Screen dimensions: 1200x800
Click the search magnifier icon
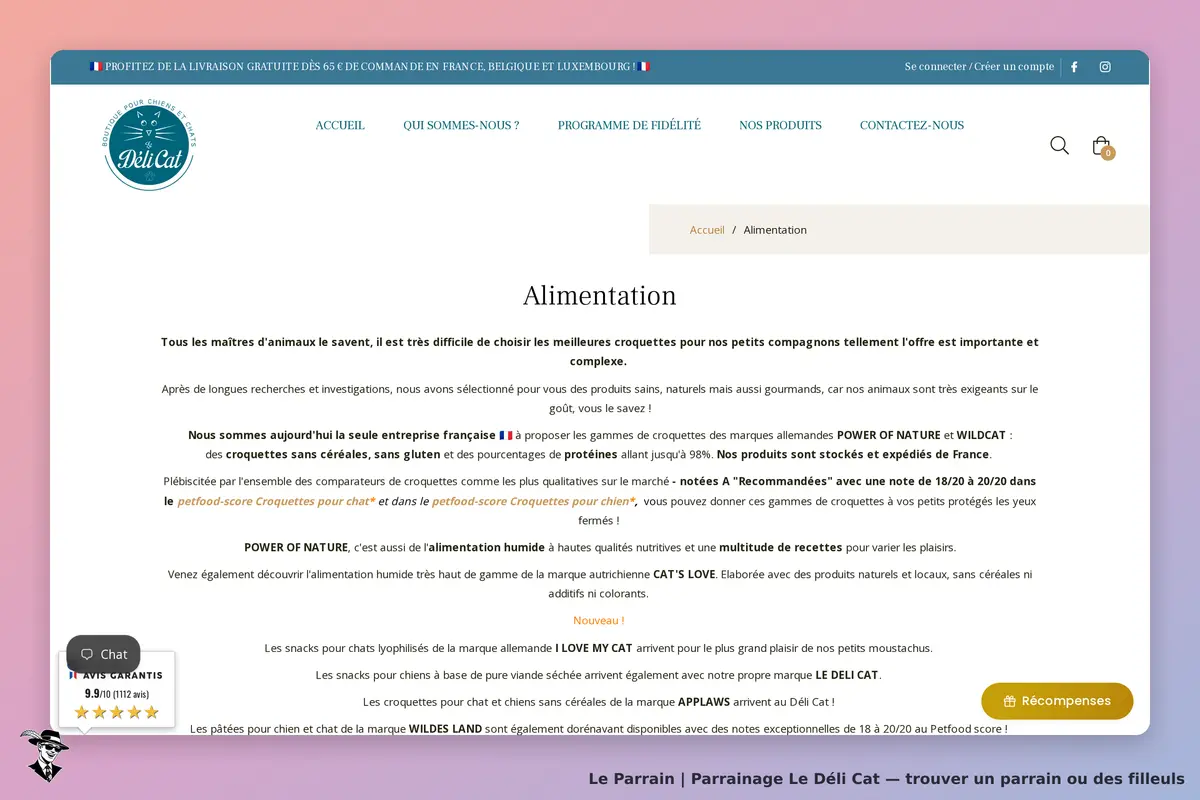(1059, 146)
